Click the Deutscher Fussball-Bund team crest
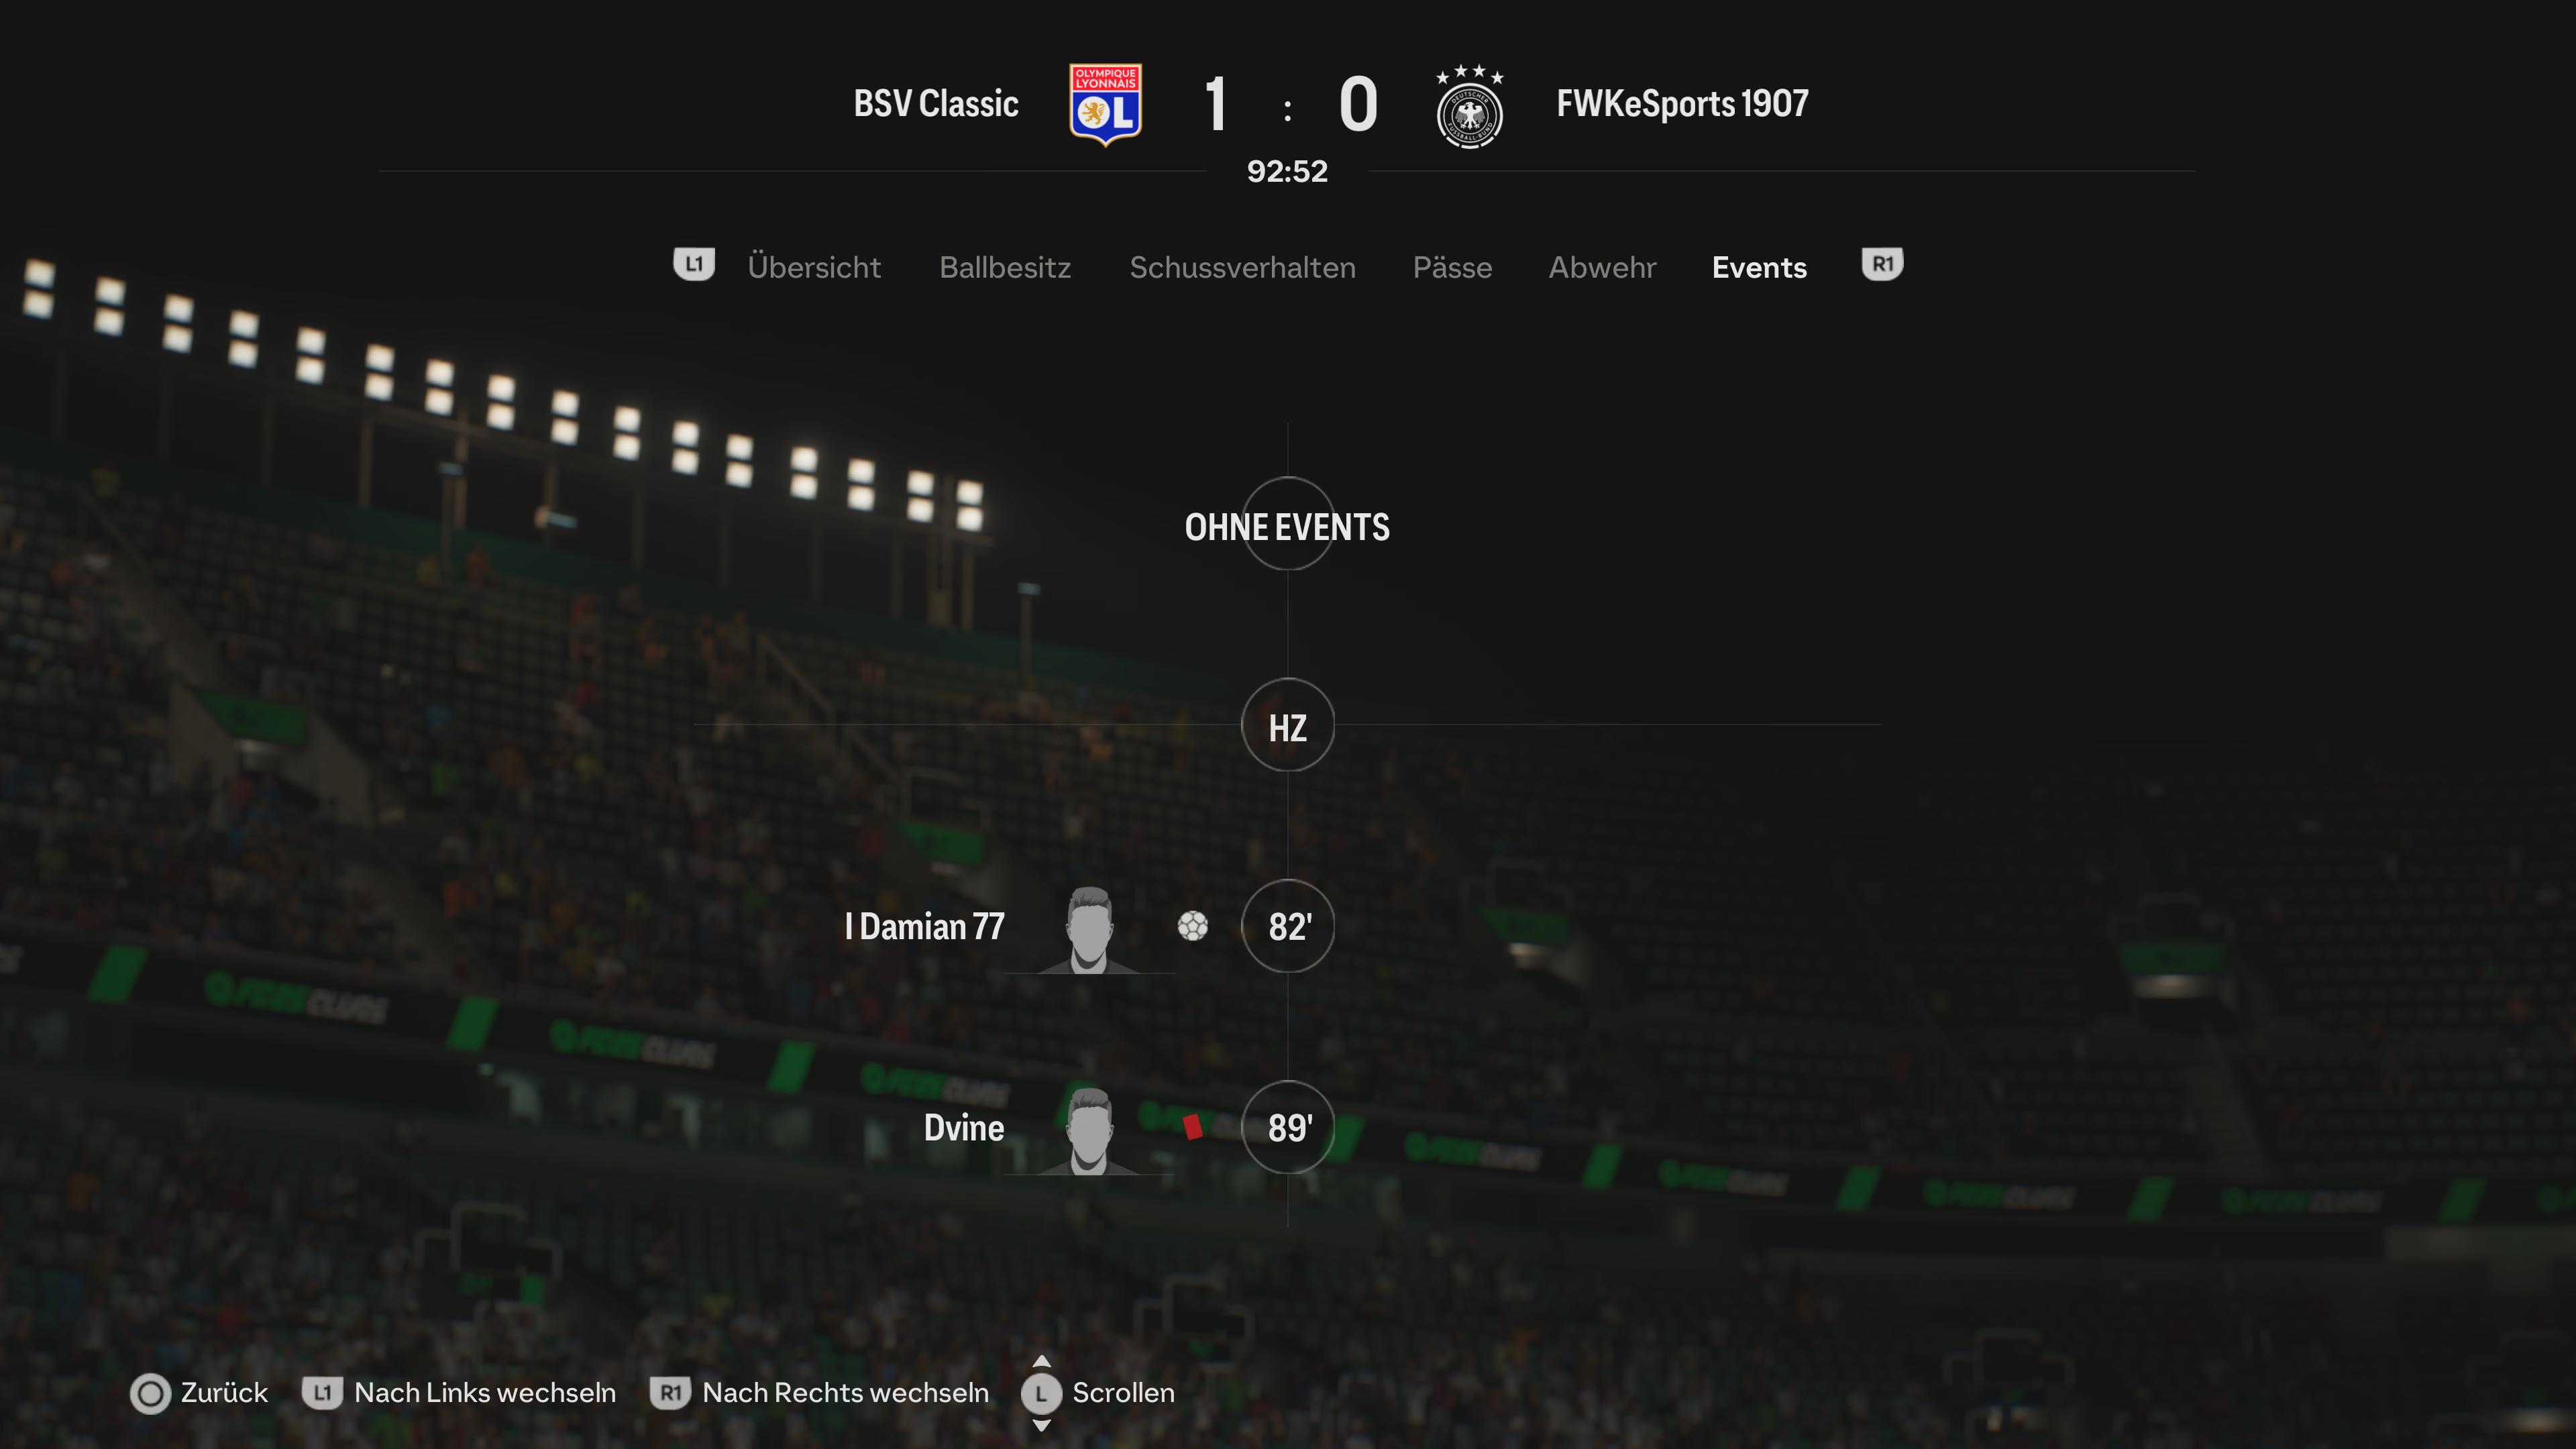Image resolution: width=2576 pixels, height=1449 pixels. pos(1469,107)
